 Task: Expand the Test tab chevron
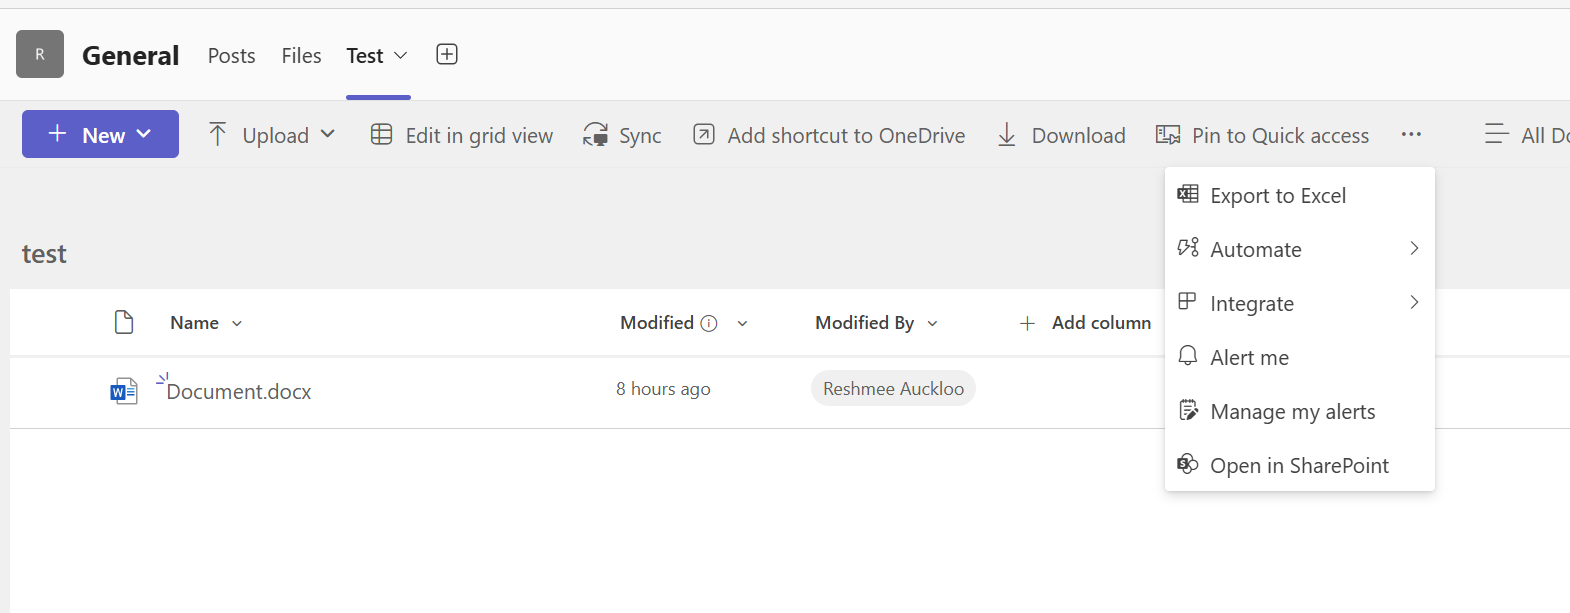(x=401, y=56)
